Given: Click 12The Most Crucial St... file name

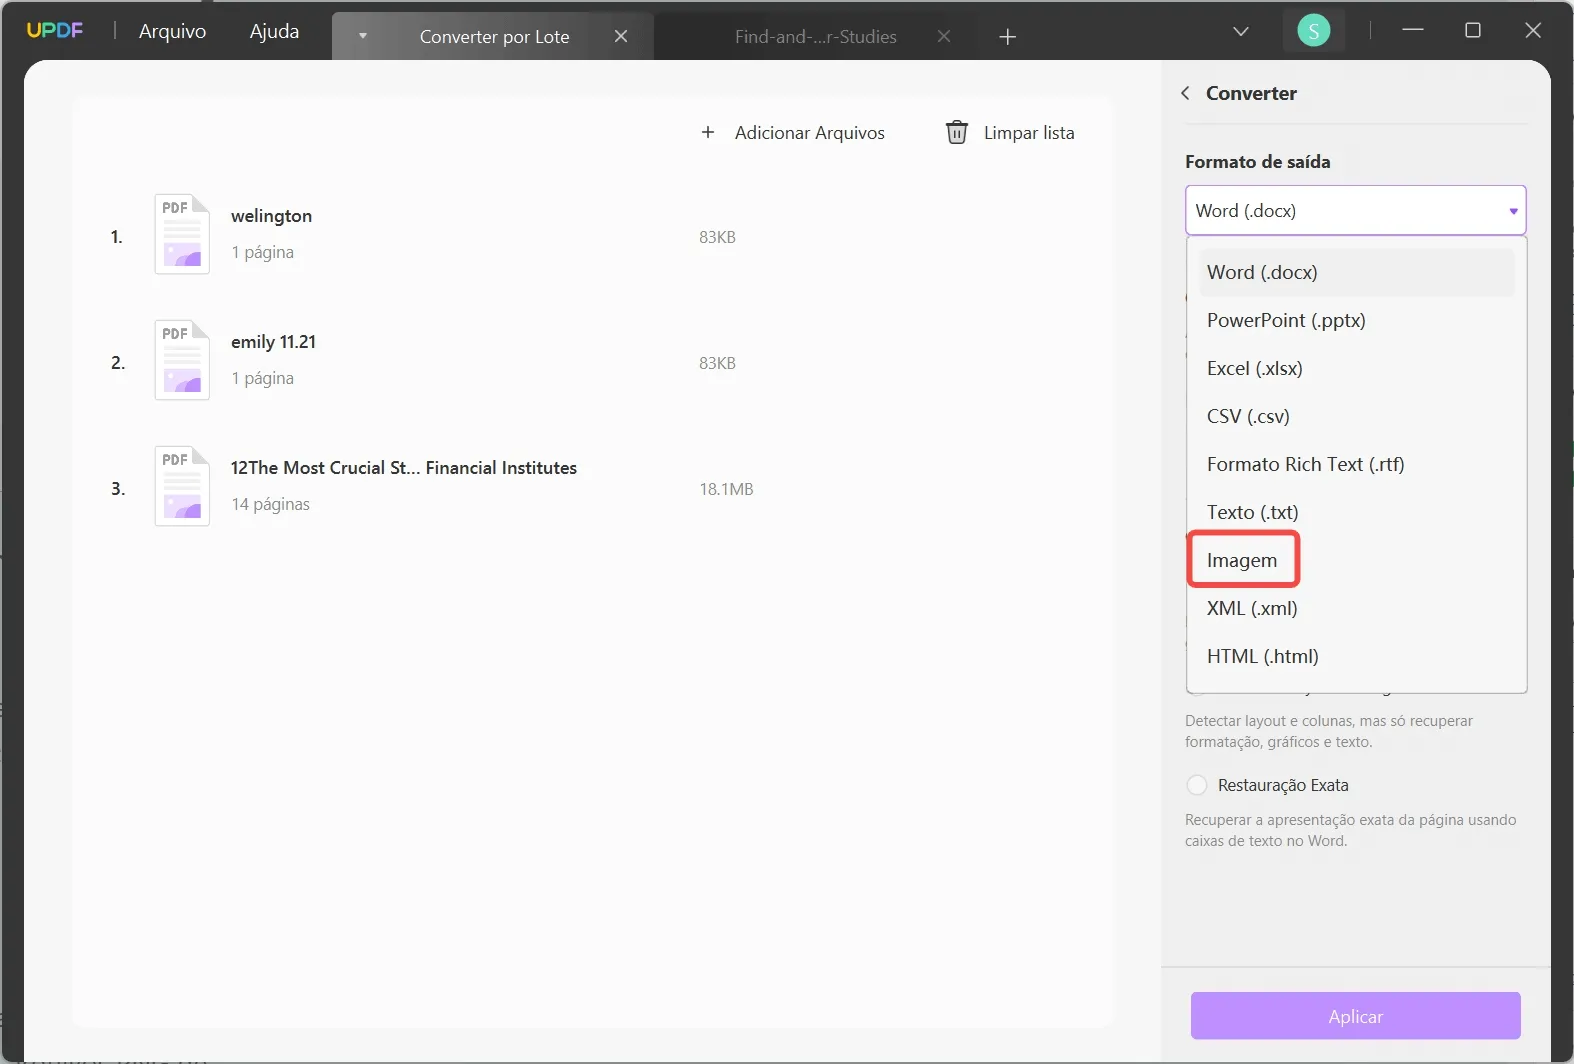Looking at the screenshot, I should [403, 468].
